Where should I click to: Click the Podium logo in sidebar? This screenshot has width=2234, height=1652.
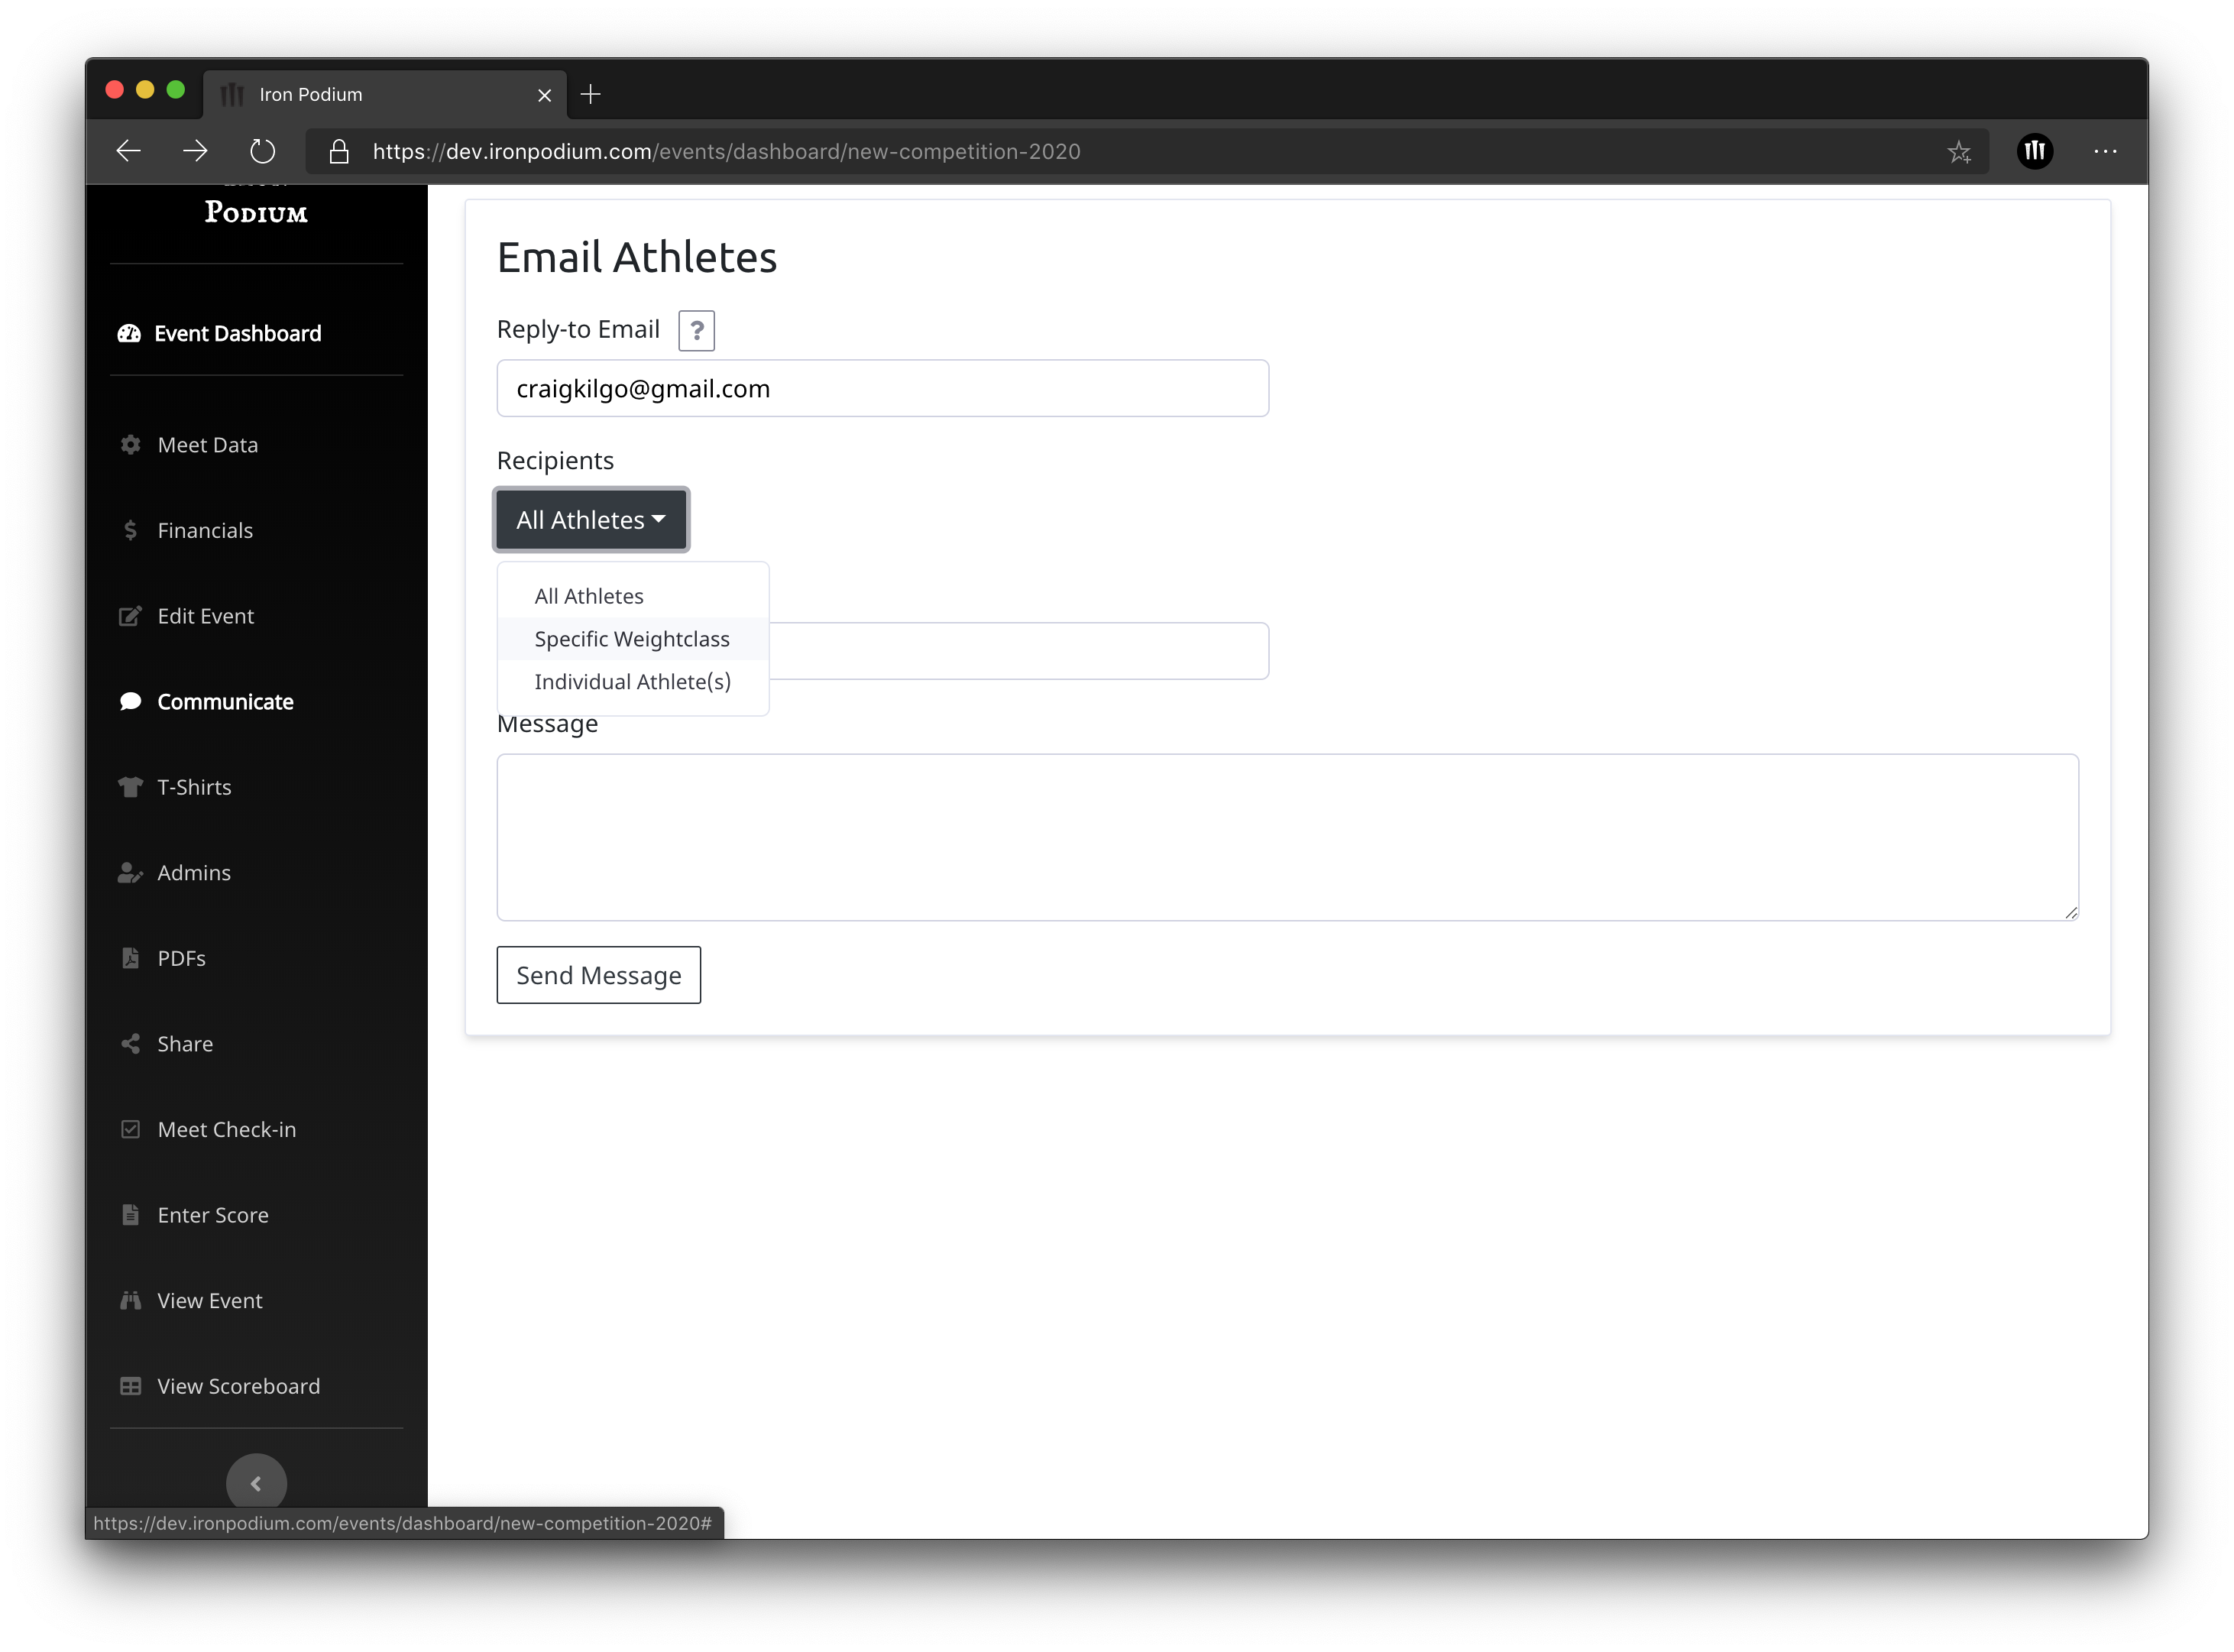256,211
